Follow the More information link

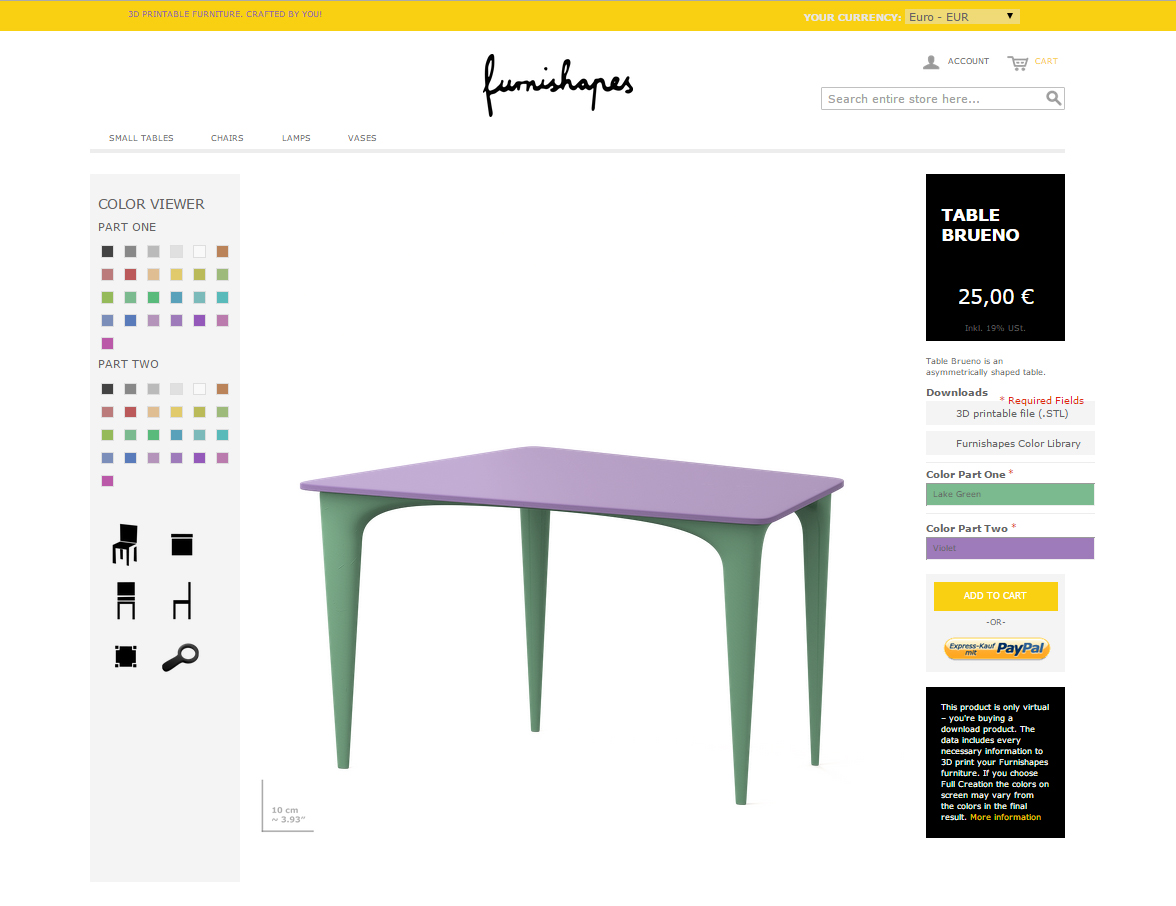(x=1005, y=818)
